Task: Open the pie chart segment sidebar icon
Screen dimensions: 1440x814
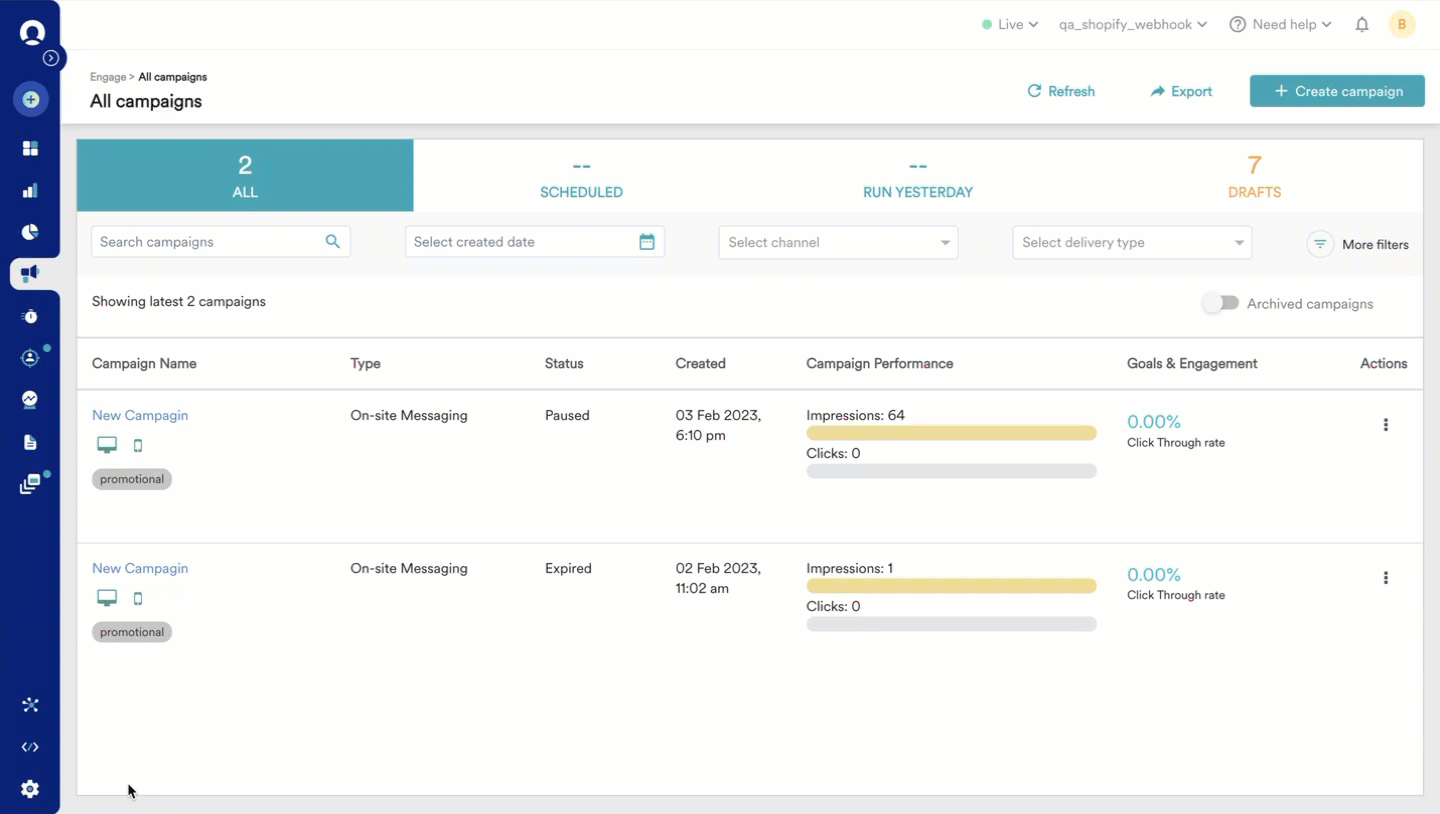Action: point(30,232)
